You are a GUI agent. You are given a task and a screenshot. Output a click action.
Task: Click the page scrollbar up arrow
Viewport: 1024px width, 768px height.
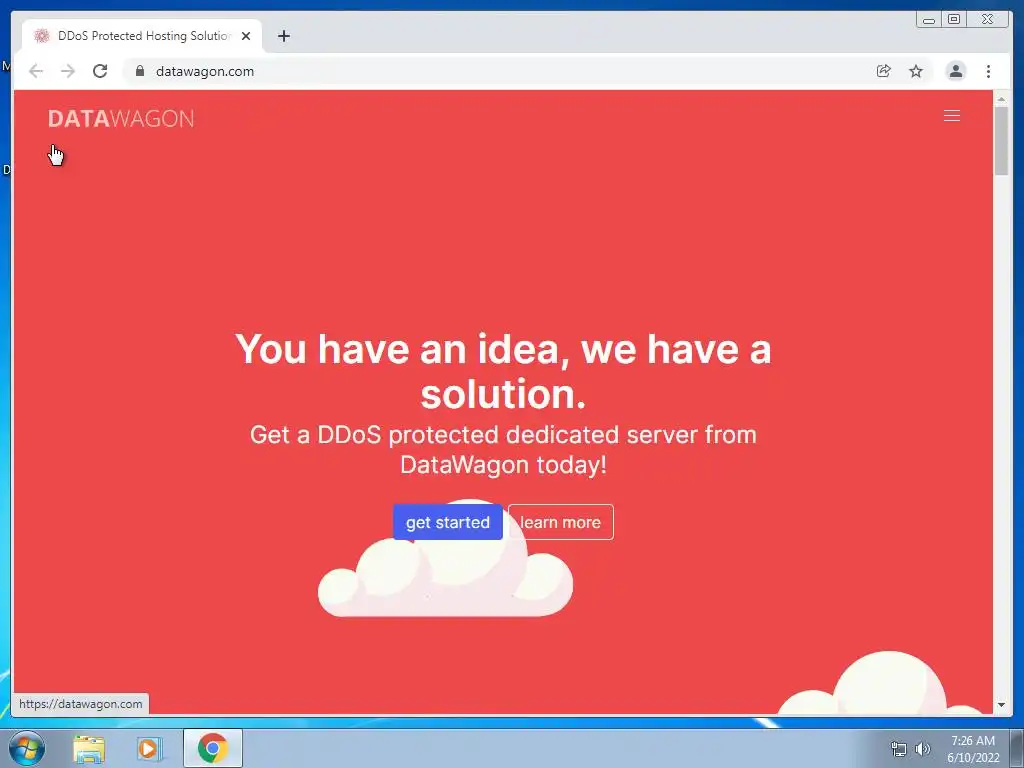(x=1001, y=99)
